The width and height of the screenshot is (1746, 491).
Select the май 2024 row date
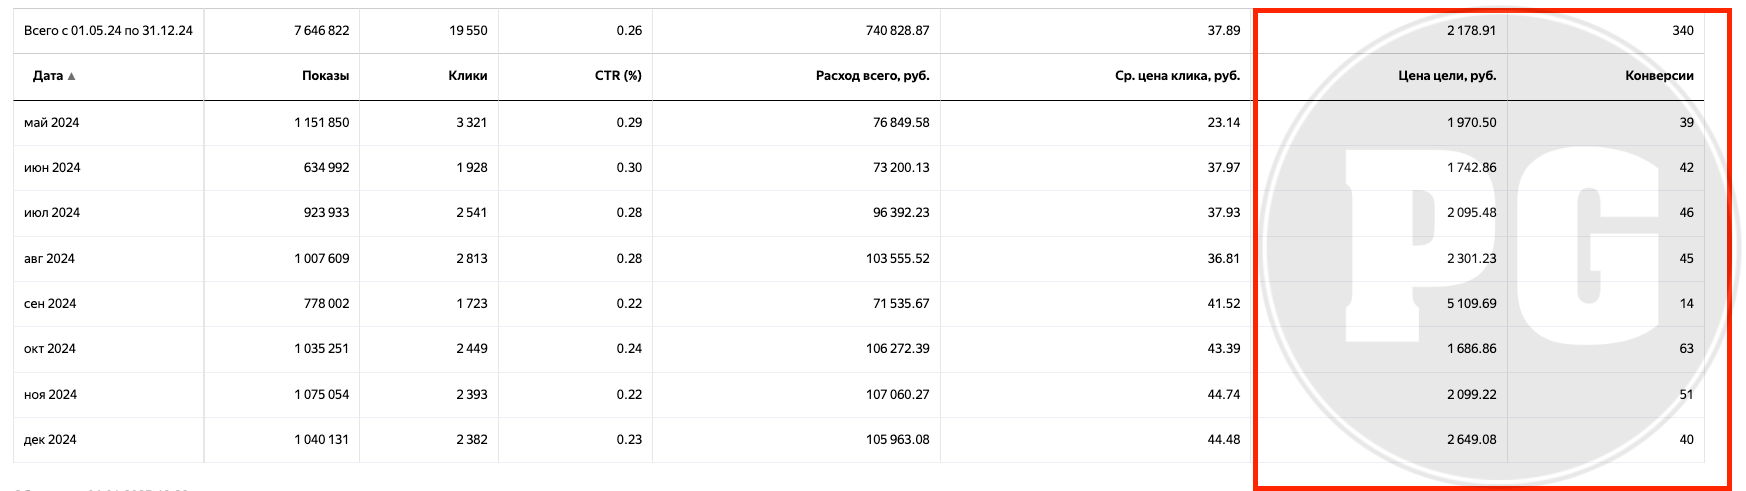[52, 123]
